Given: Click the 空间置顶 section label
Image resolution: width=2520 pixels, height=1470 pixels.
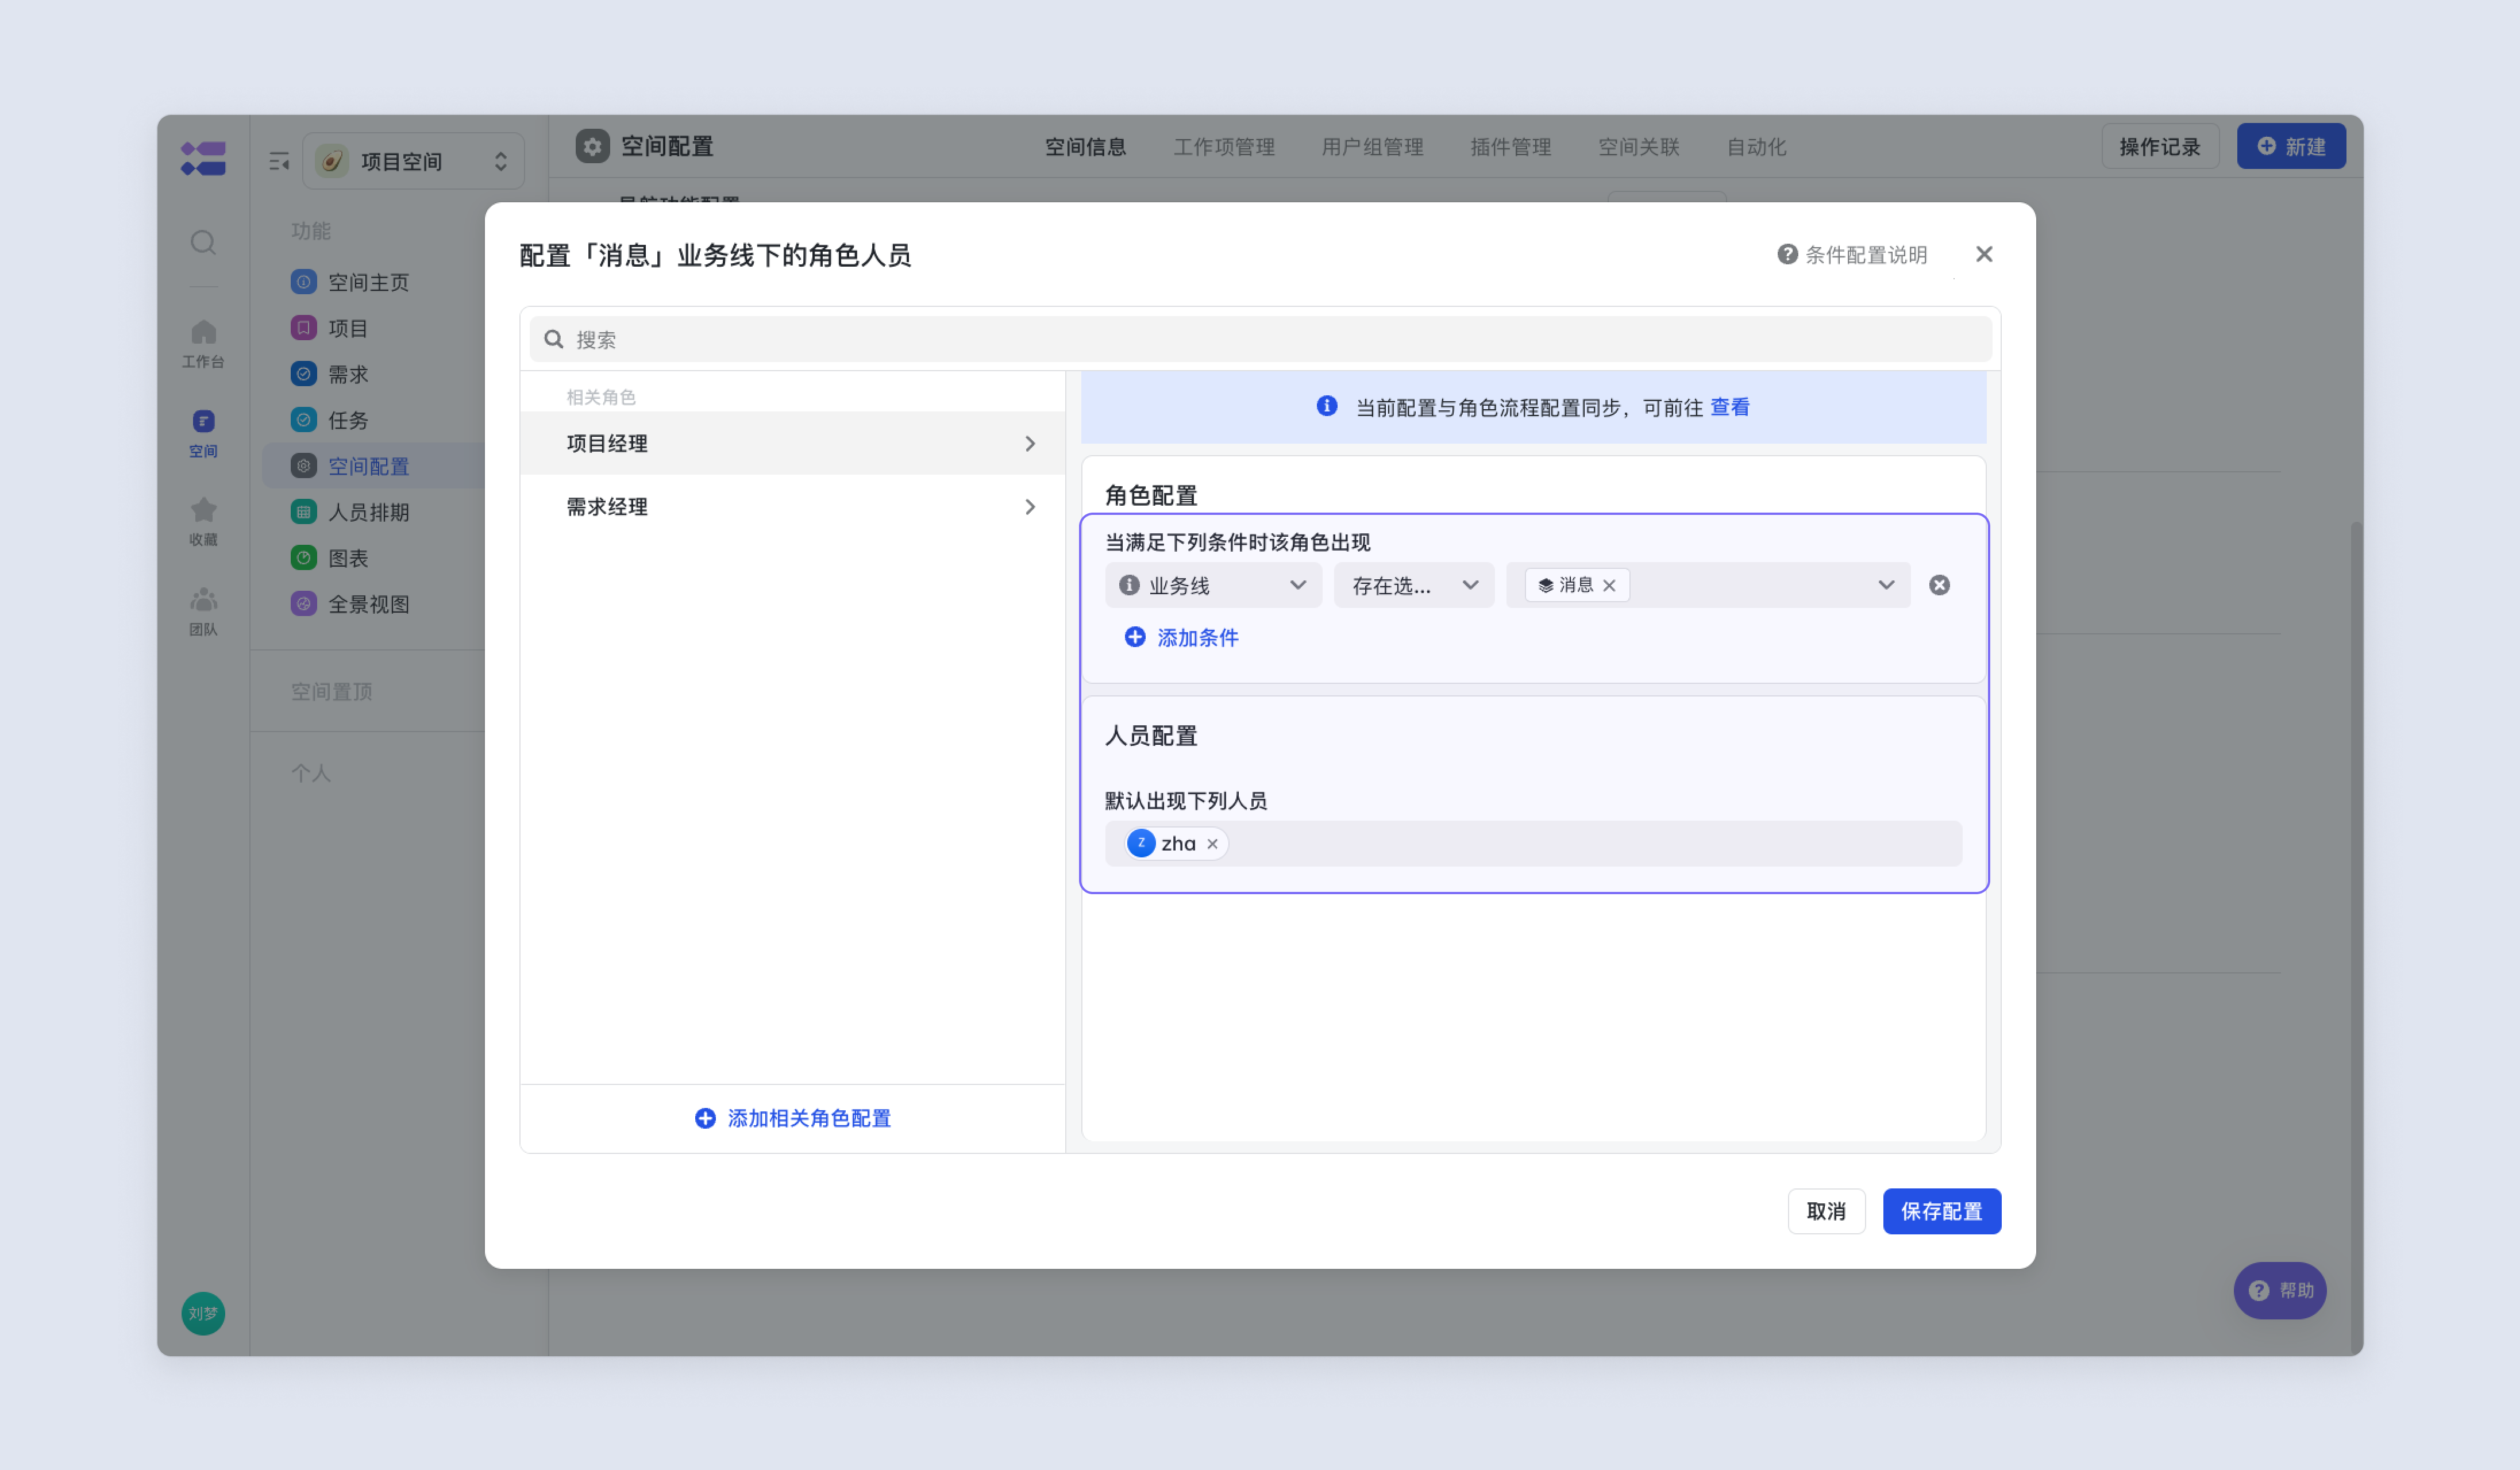Looking at the screenshot, I should pos(331,692).
